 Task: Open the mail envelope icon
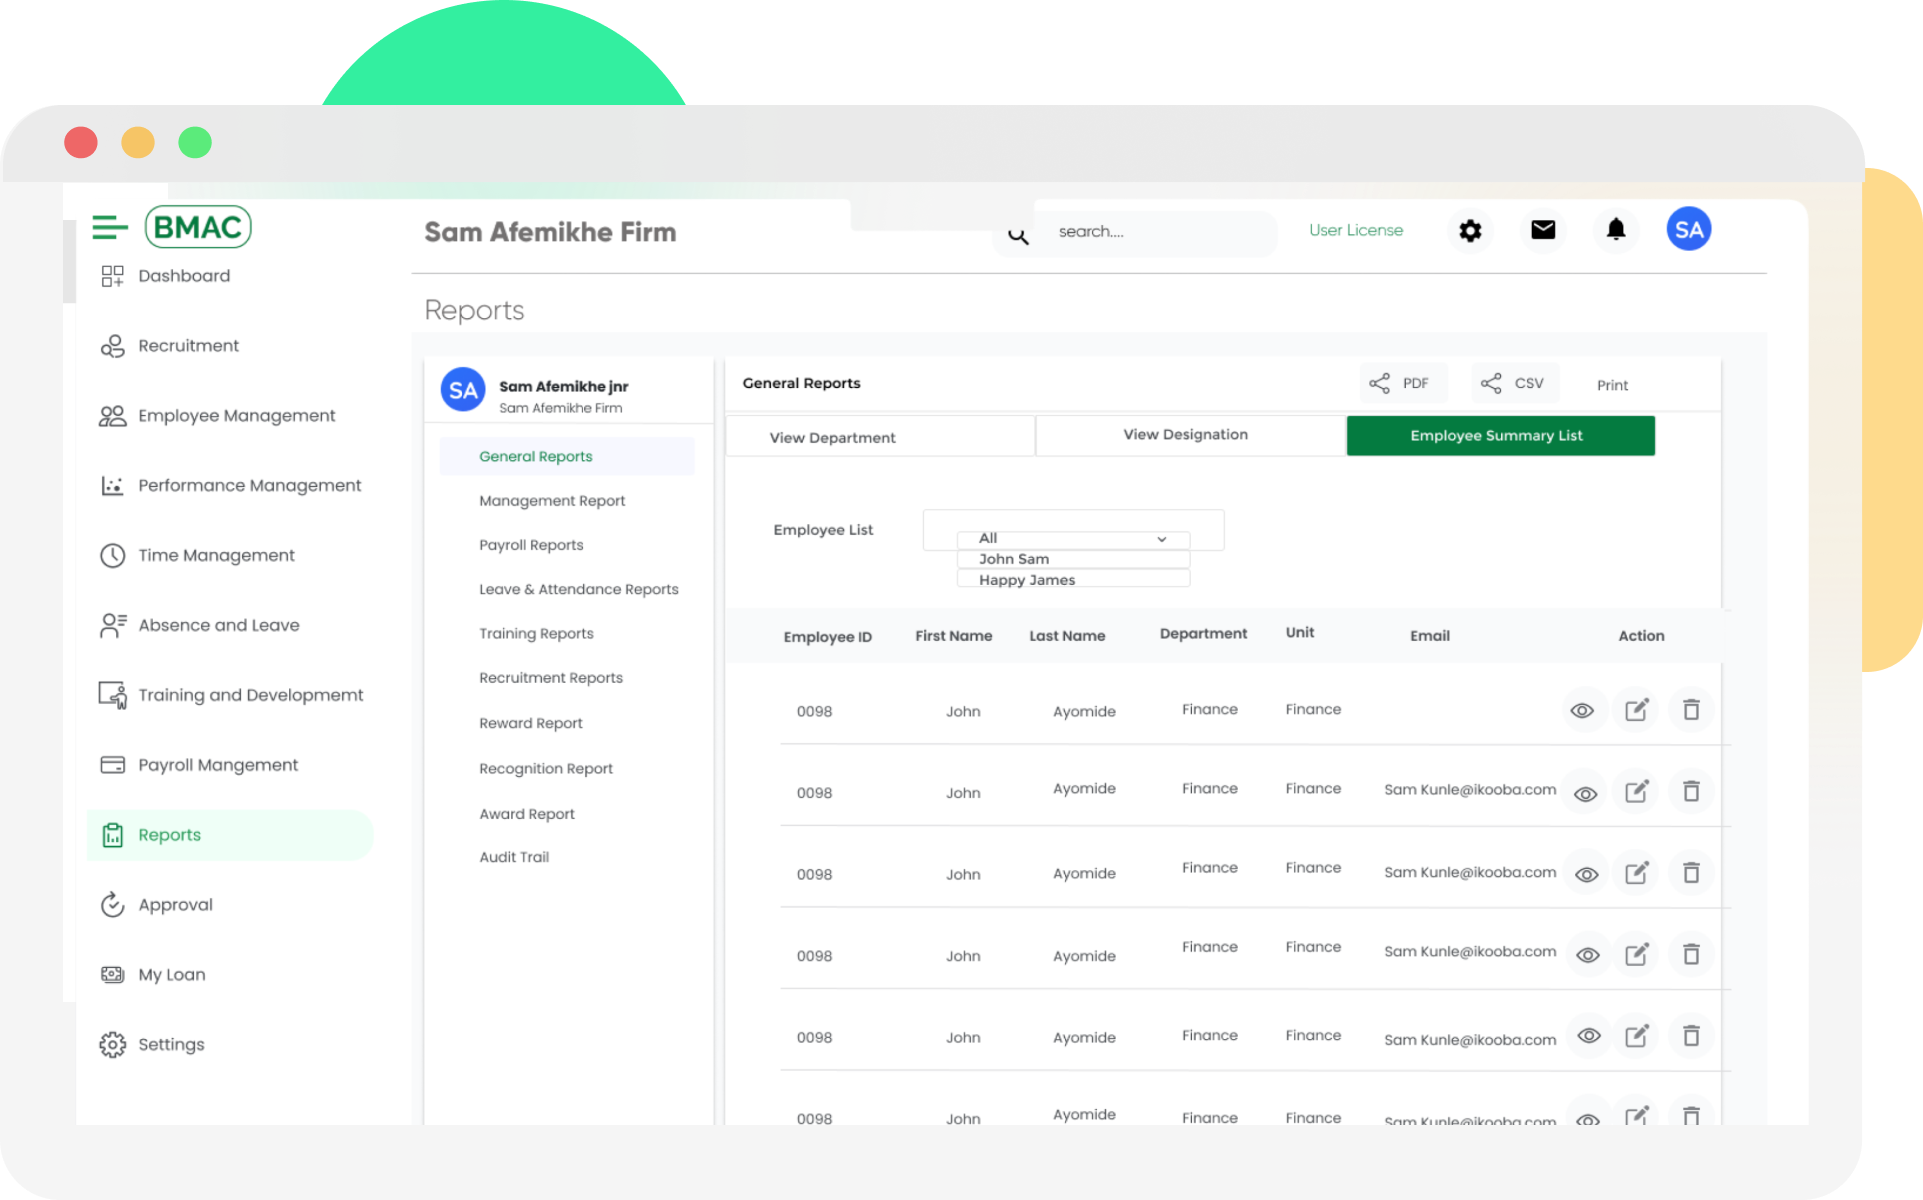tap(1543, 230)
